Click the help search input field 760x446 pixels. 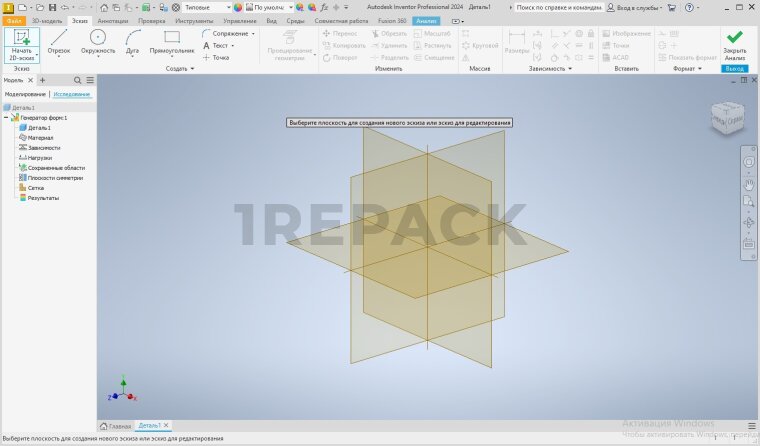tap(558, 7)
